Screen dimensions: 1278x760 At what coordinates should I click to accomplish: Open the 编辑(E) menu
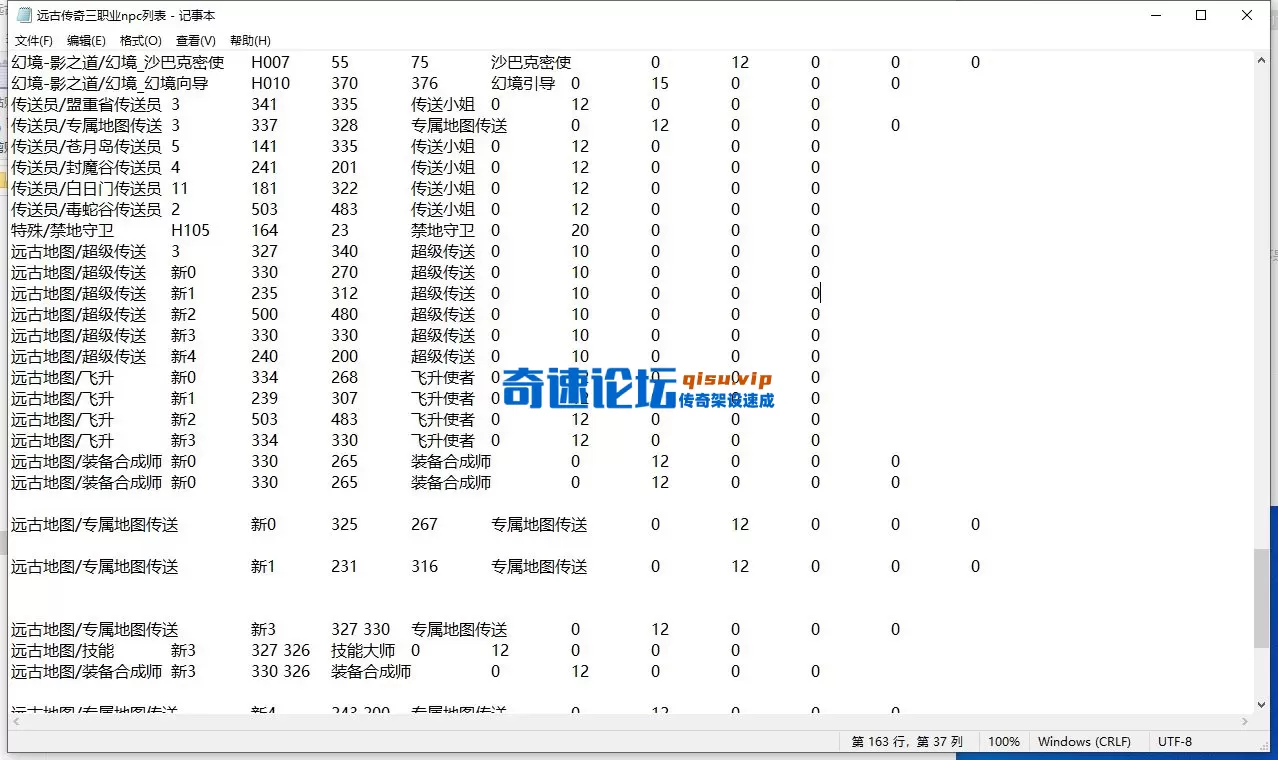tap(86, 40)
